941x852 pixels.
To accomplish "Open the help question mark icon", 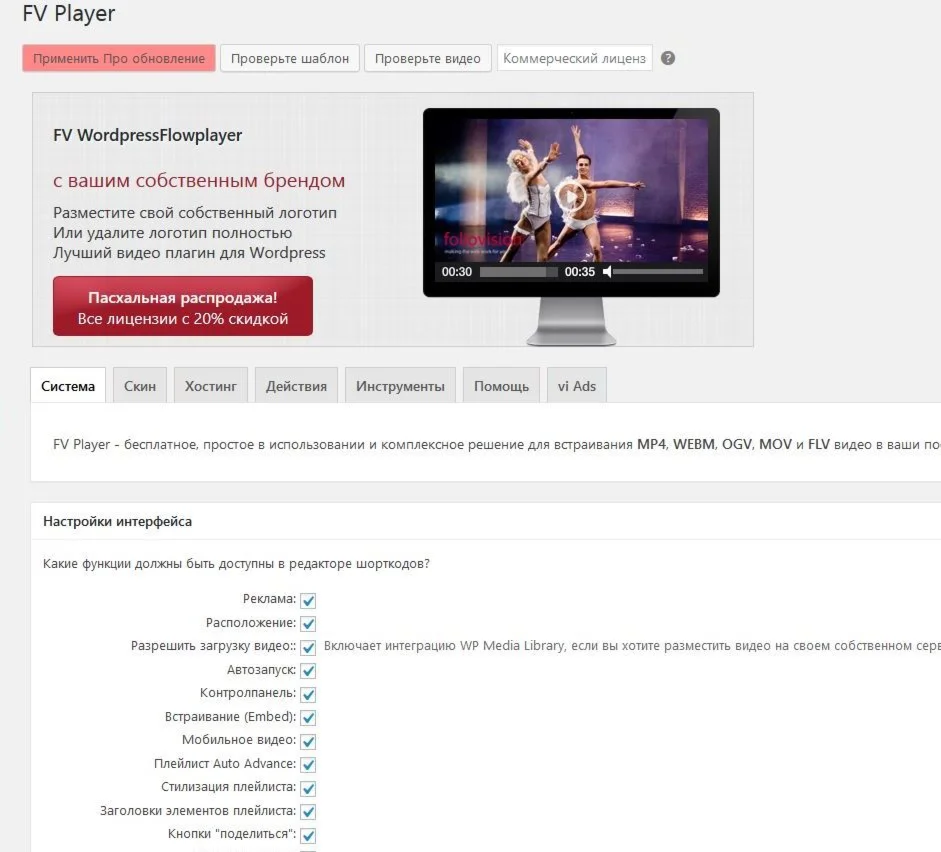I will [x=667, y=58].
